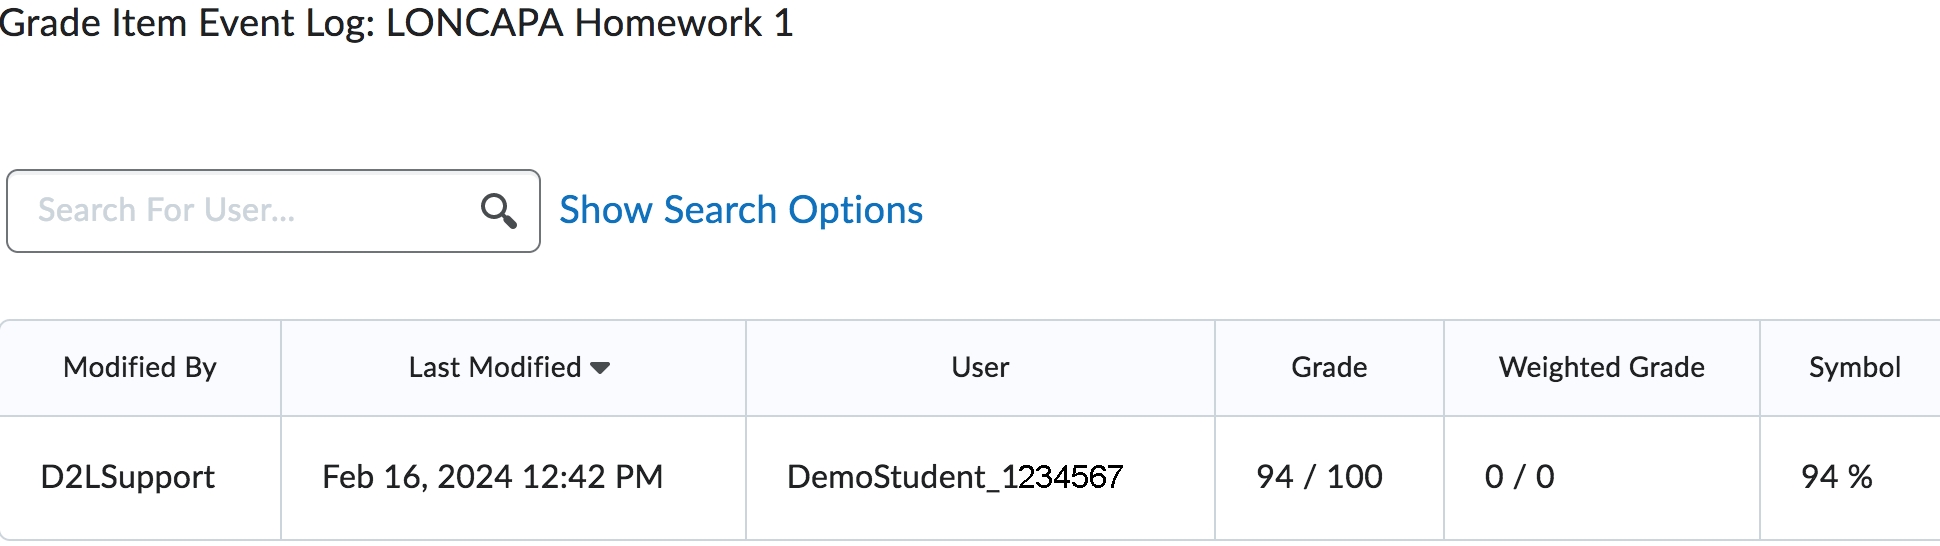Click the 0 / 0 weighted grade value

click(1519, 477)
